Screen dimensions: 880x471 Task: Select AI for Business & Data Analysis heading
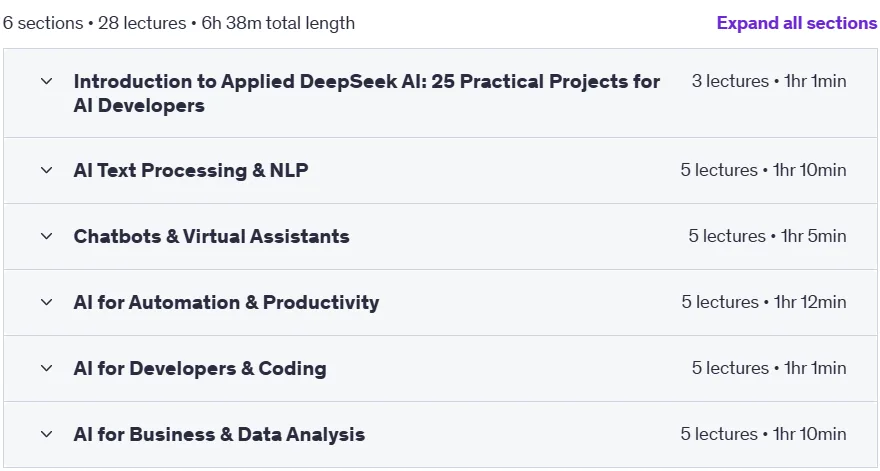point(219,434)
